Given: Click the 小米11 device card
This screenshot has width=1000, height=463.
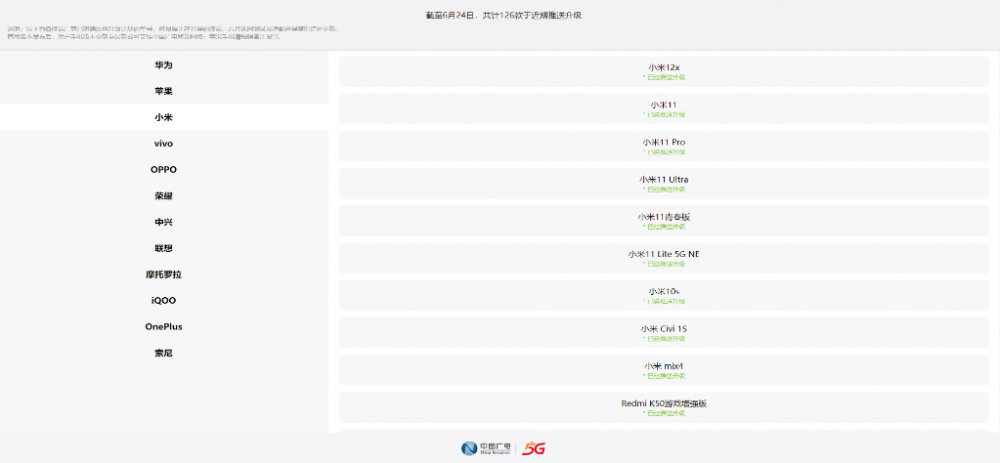Looking at the screenshot, I should (664, 109).
